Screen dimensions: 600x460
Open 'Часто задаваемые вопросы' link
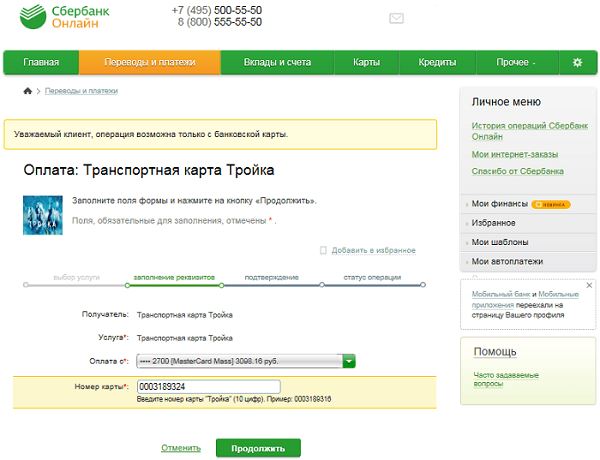506,379
